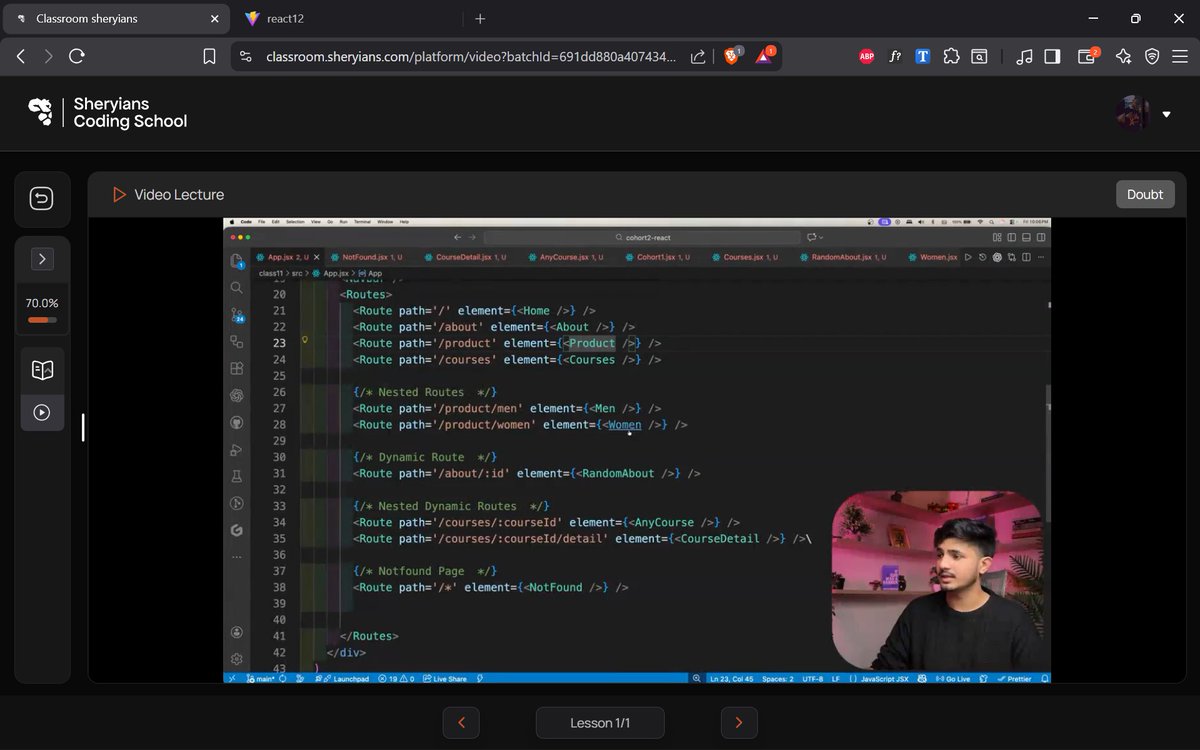
Task: Click the Sheryians Coding School logo
Action: click(x=107, y=113)
